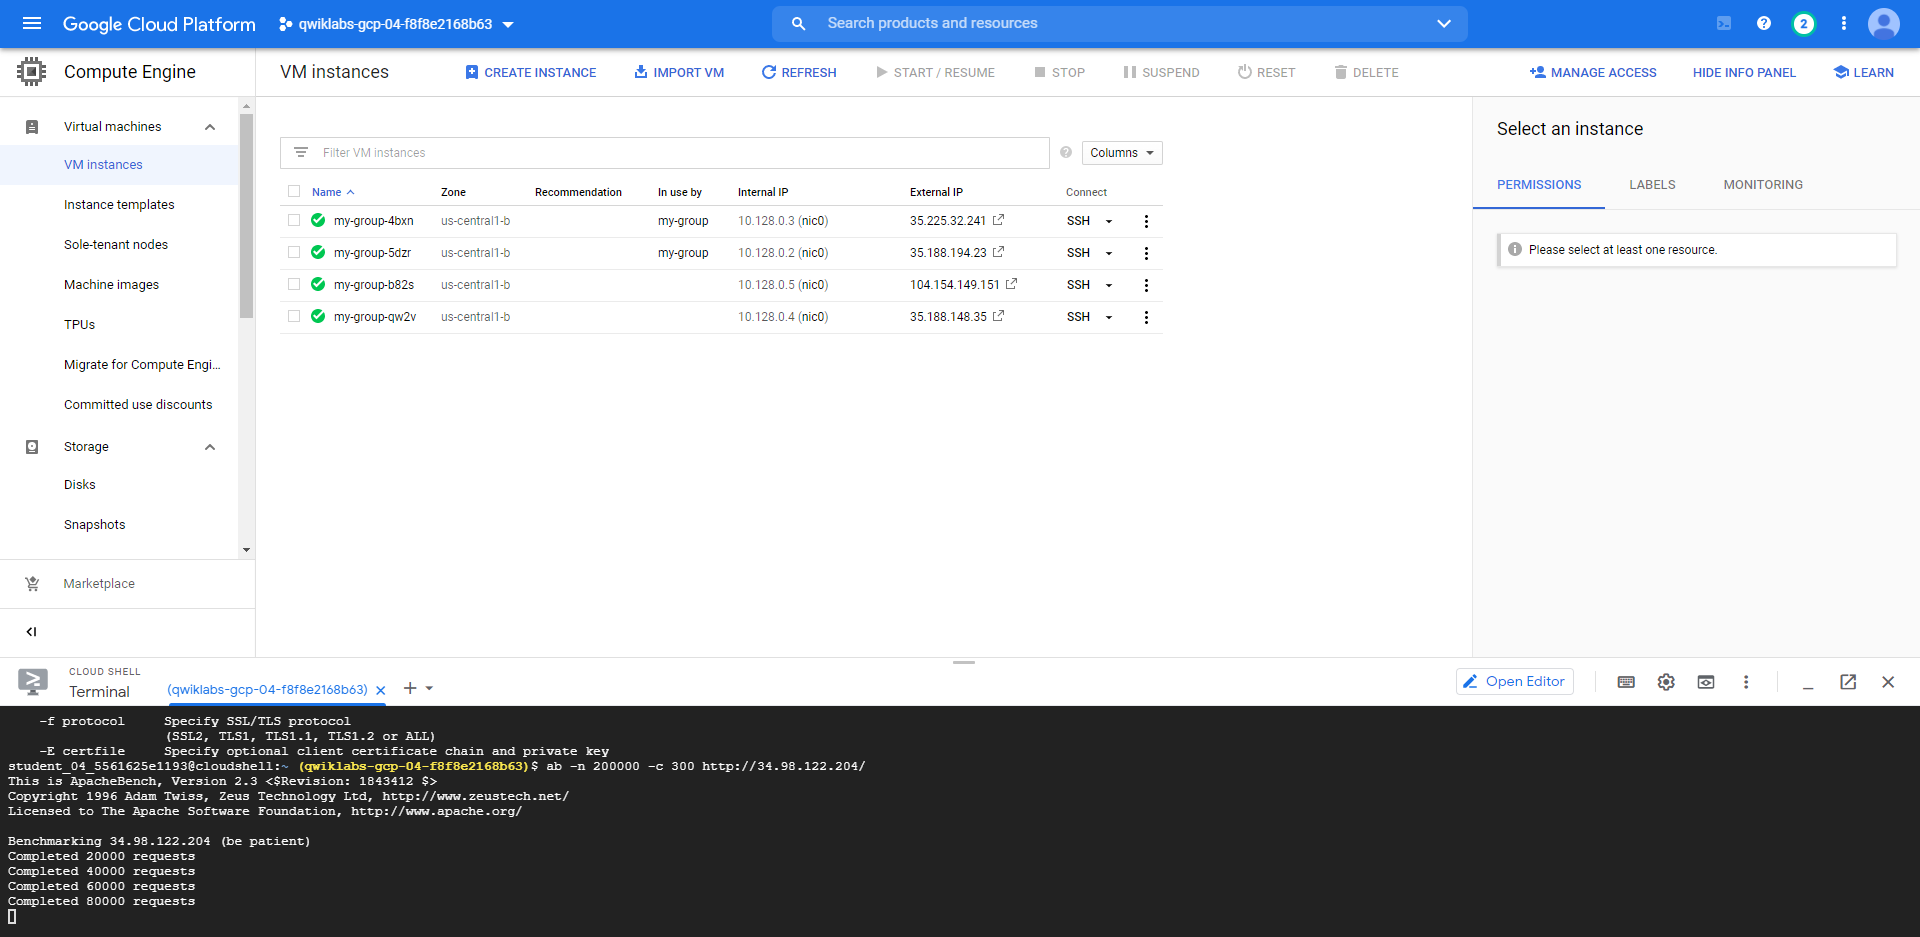The width and height of the screenshot is (1920, 937).
Task: Open Cloud Shell more options three-dot menu
Action: [1746, 682]
